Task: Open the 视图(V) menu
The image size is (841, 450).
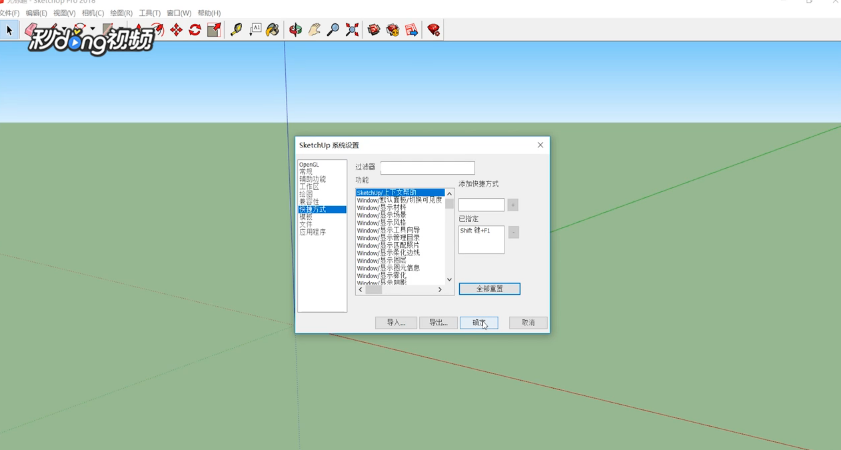Action: point(64,13)
